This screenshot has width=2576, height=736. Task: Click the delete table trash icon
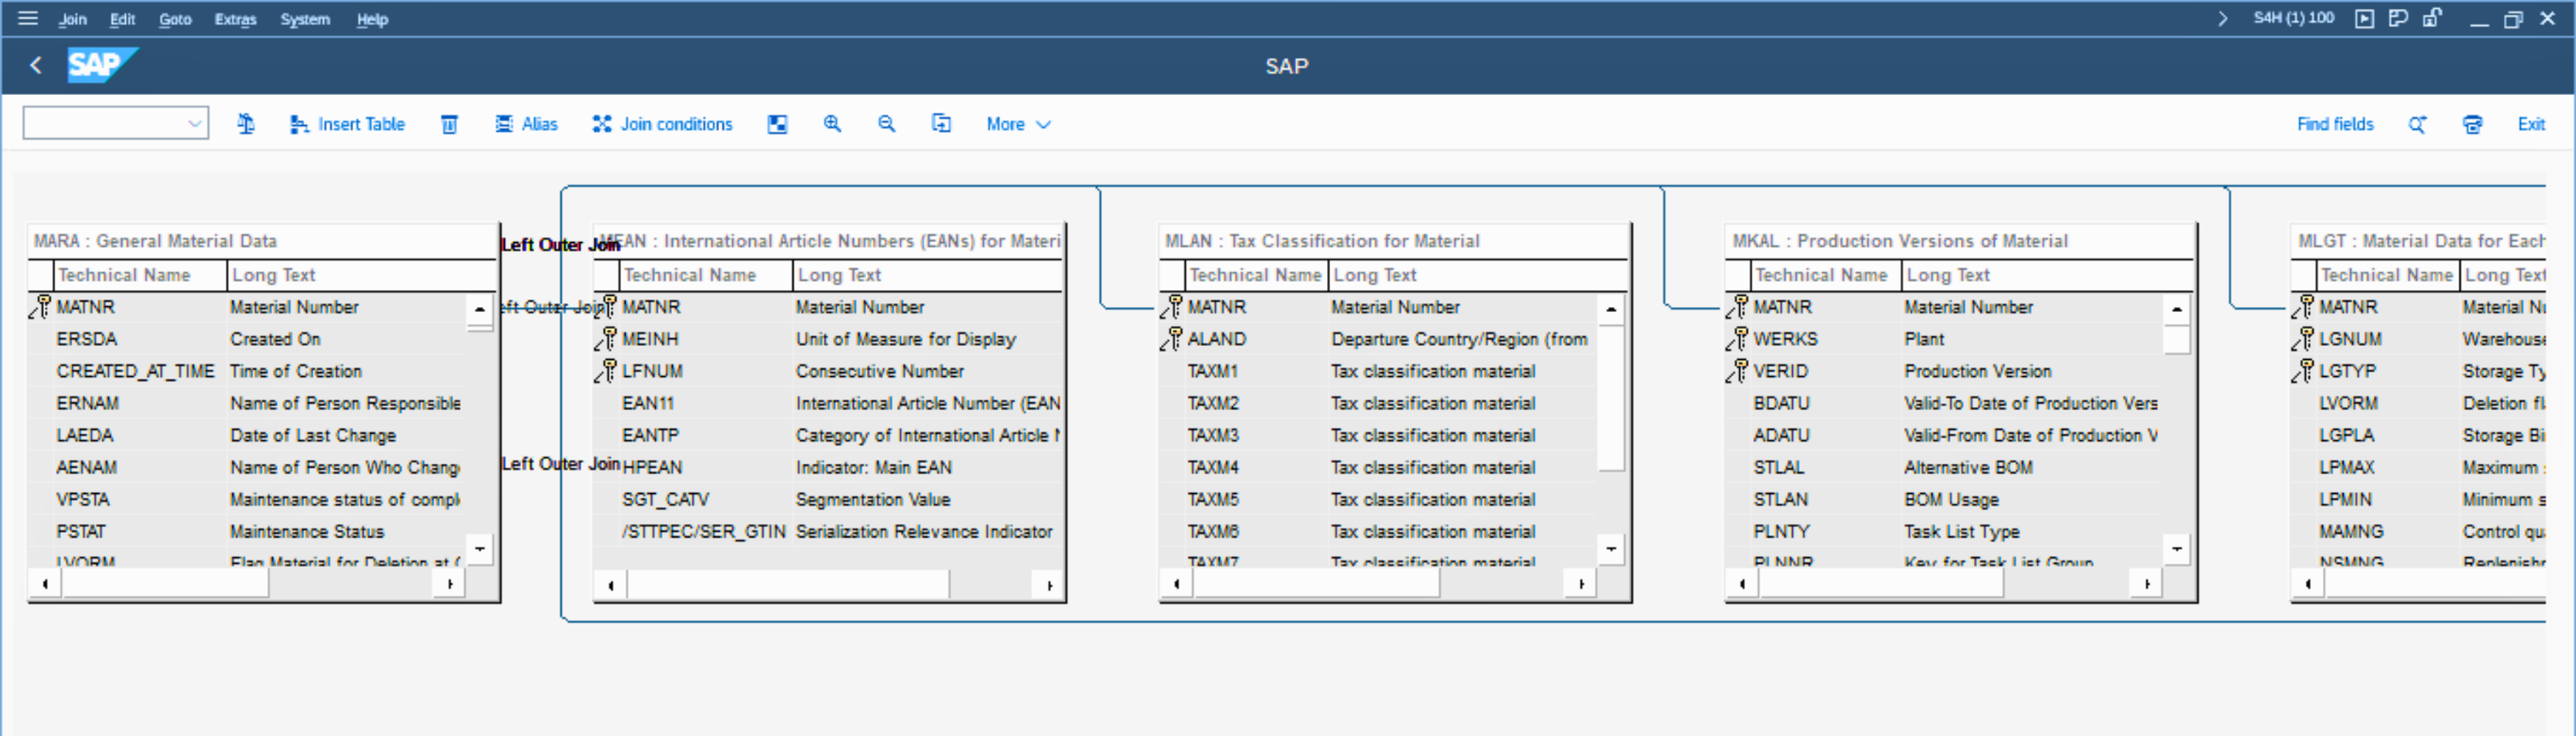click(x=449, y=124)
